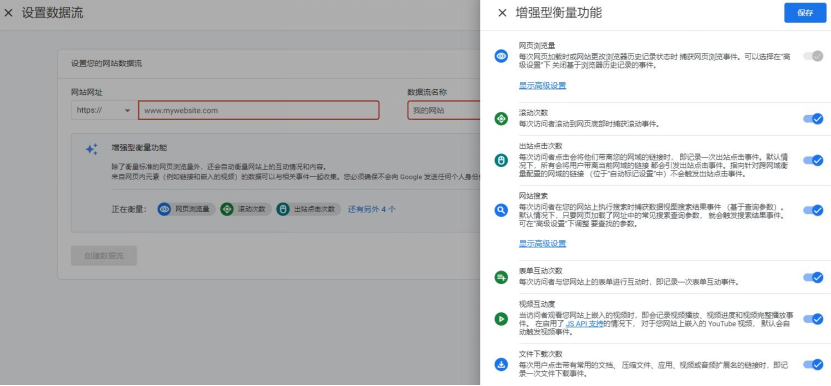Click the 表单互动次数 heading in panel
831x386 pixels.
pos(541,270)
